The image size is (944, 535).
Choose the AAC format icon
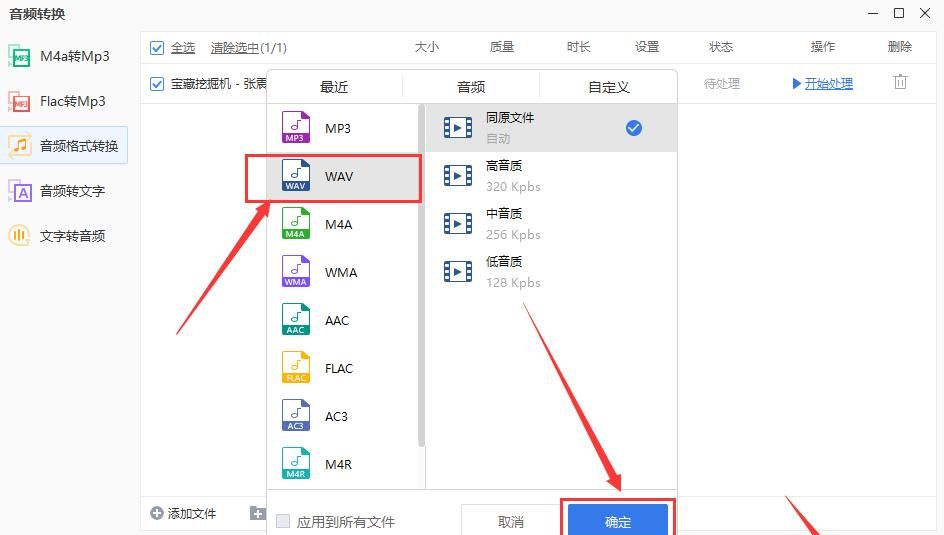click(296, 320)
